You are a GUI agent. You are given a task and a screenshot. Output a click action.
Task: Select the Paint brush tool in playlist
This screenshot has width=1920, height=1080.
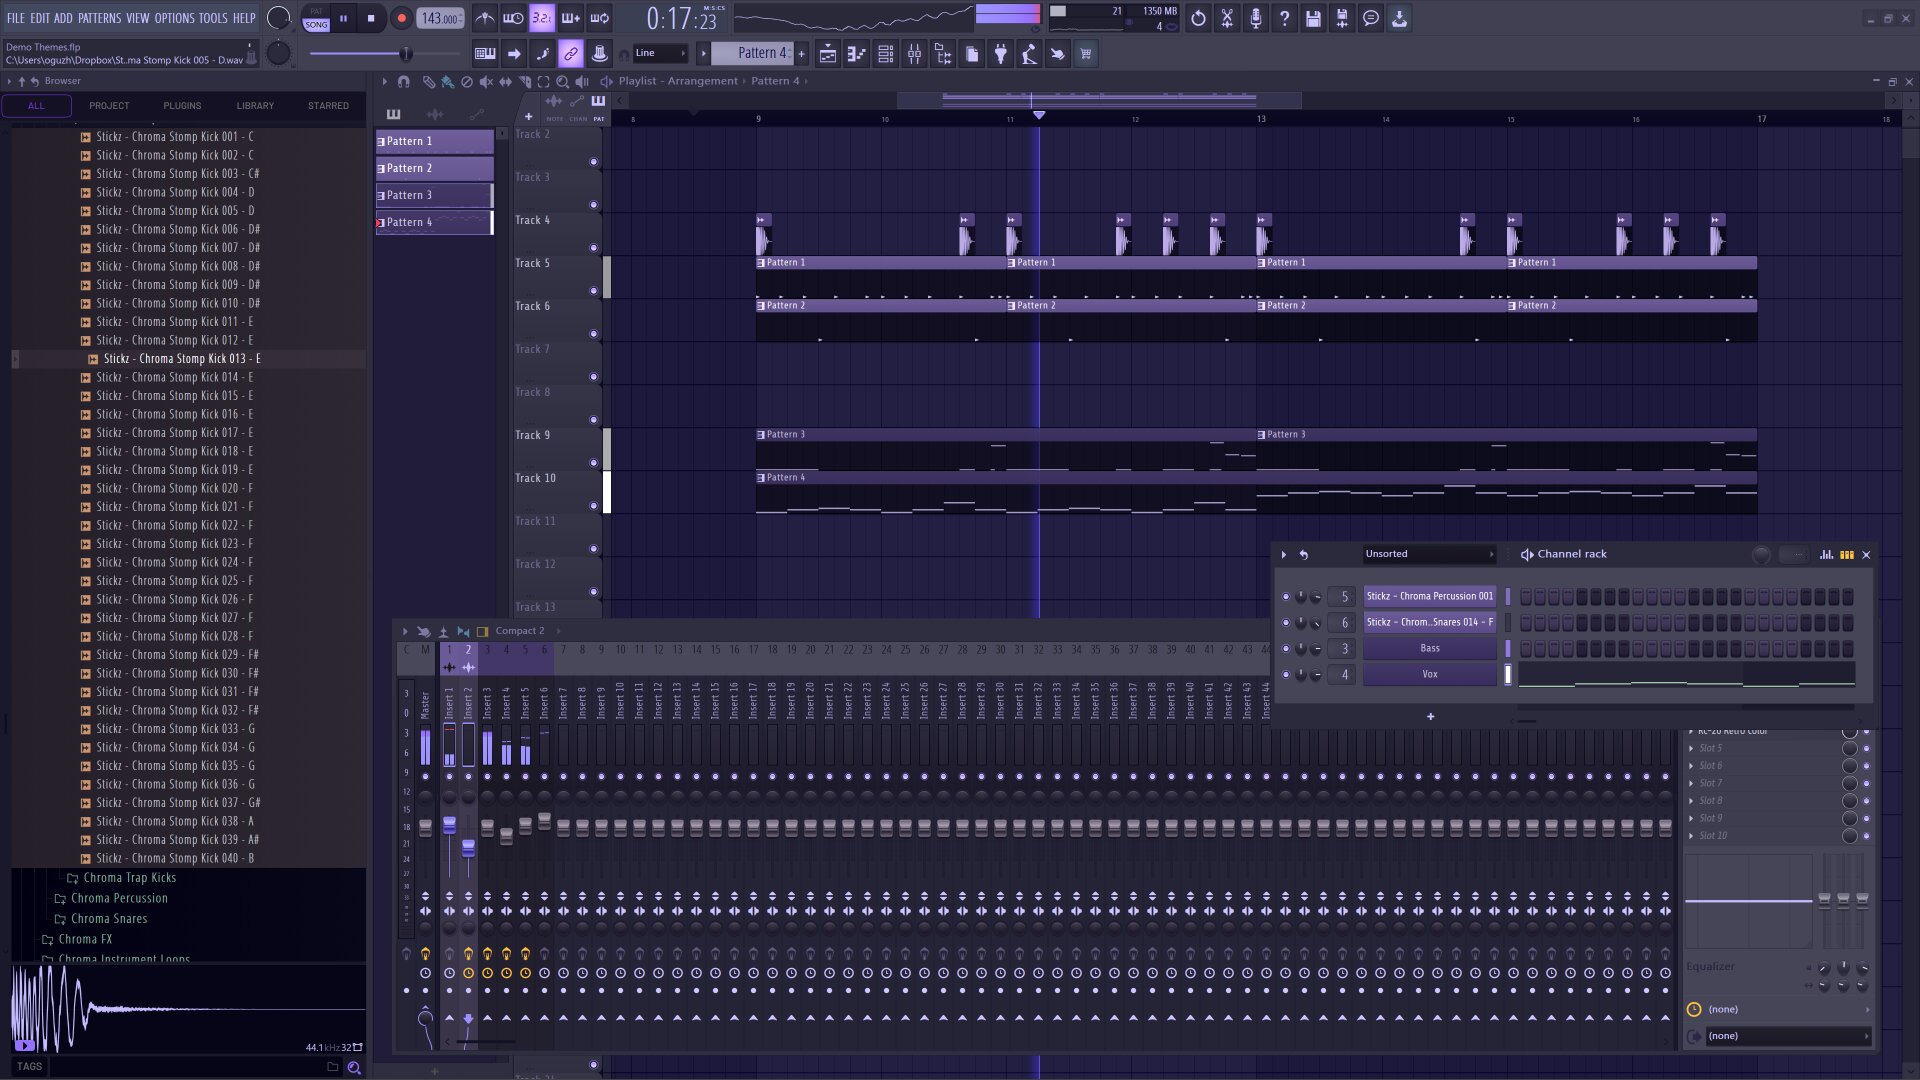[447, 82]
